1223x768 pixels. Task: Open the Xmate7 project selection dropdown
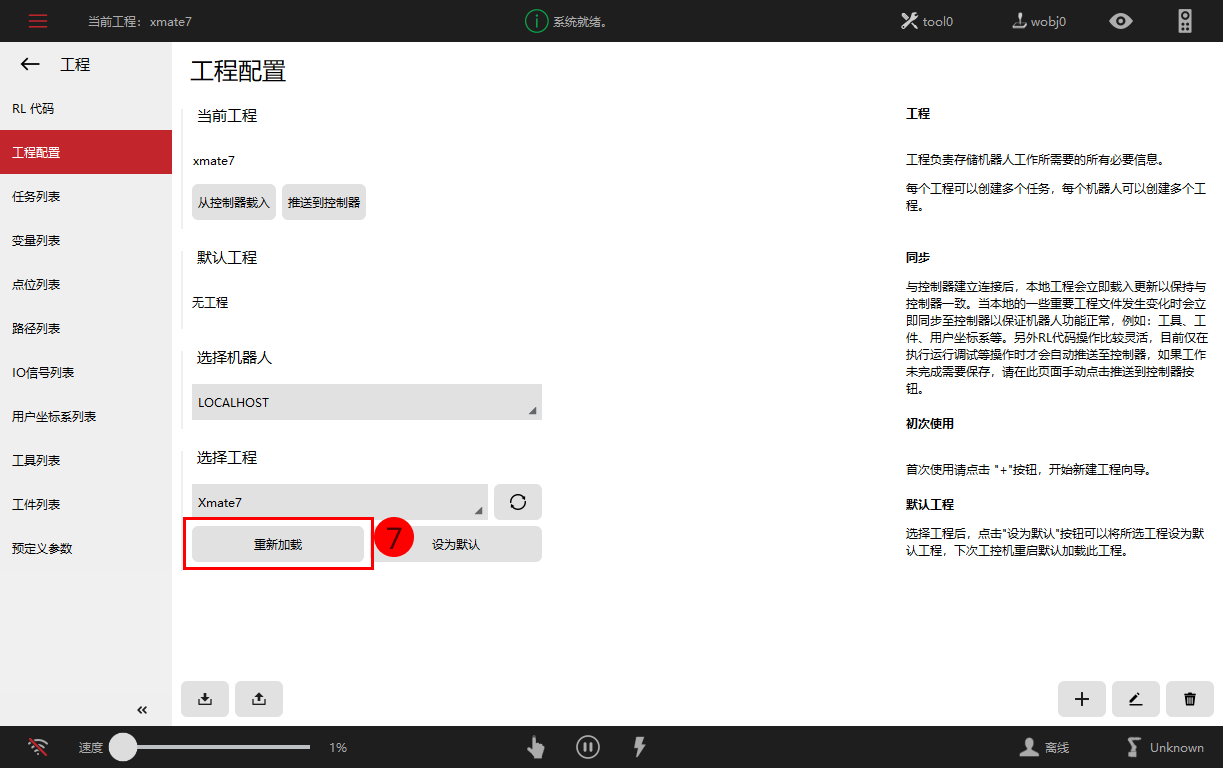coord(340,502)
